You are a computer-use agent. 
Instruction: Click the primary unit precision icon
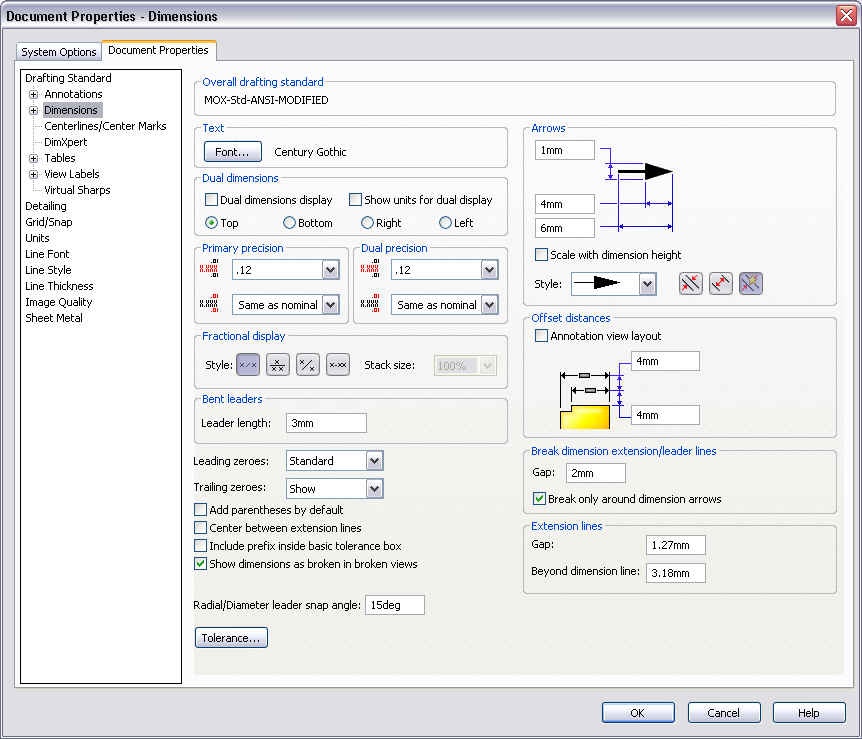(209, 269)
